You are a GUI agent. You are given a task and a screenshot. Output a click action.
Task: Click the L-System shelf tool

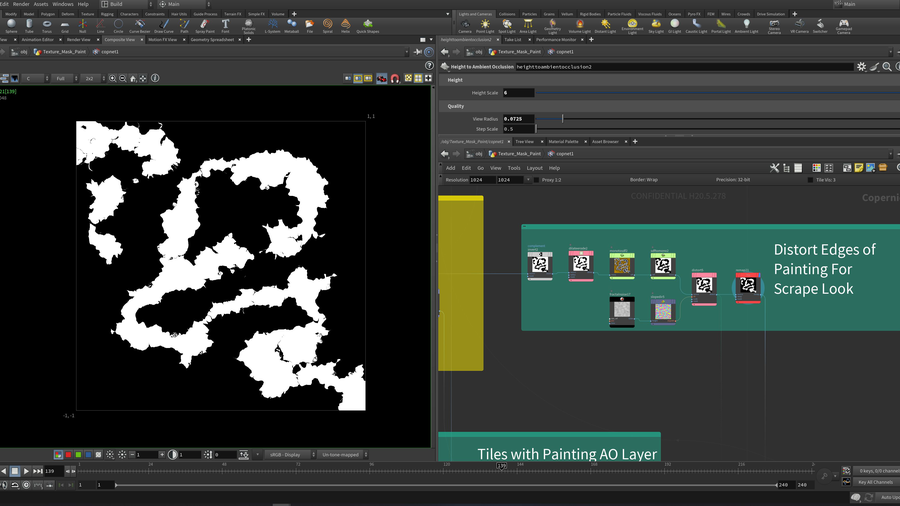[x=273, y=25]
